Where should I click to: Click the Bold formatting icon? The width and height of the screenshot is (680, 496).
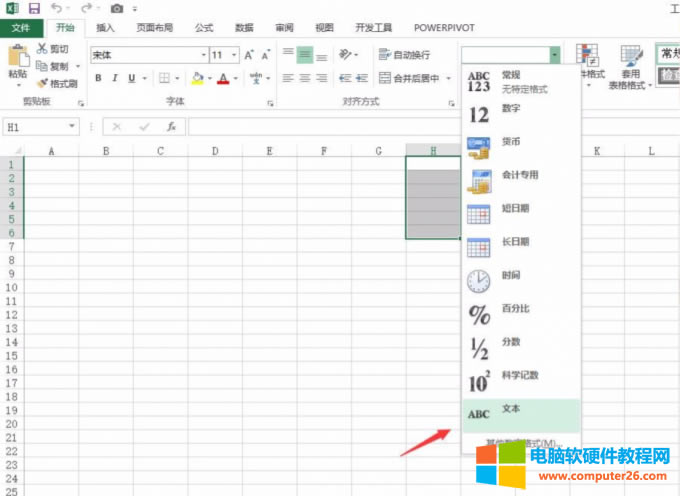pos(98,78)
